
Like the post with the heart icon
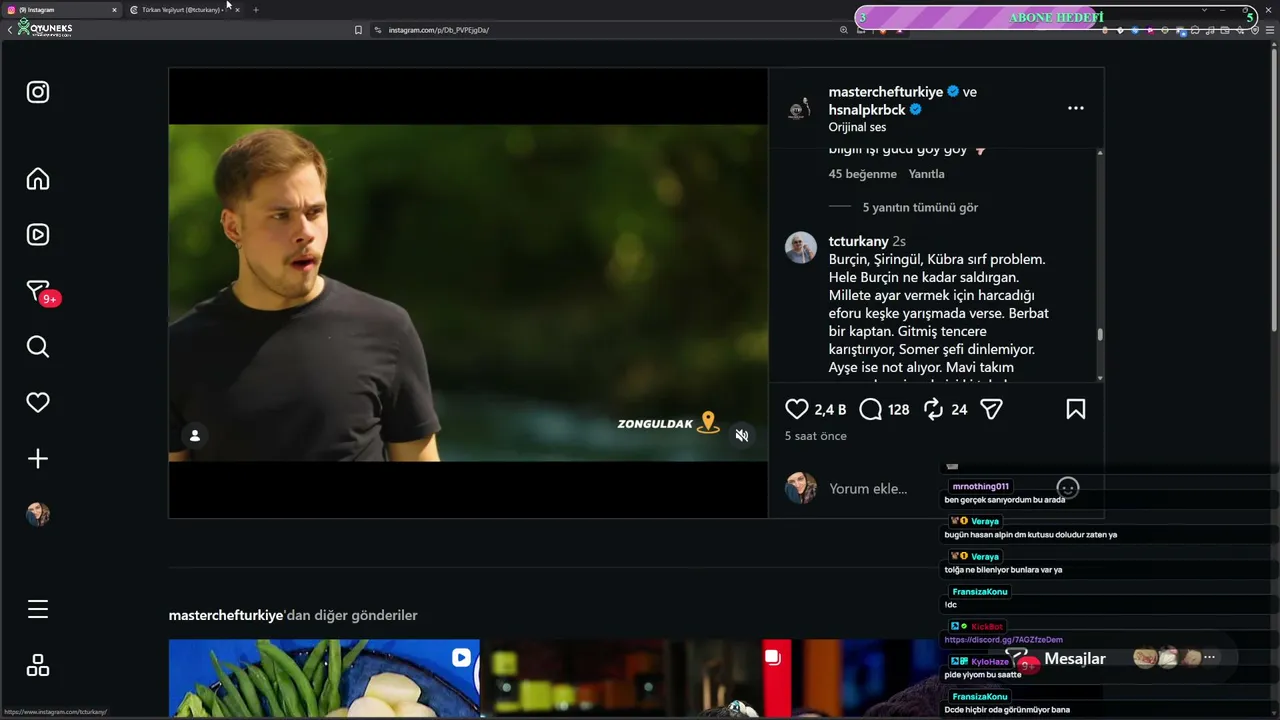pyautogui.click(x=797, y=409)
